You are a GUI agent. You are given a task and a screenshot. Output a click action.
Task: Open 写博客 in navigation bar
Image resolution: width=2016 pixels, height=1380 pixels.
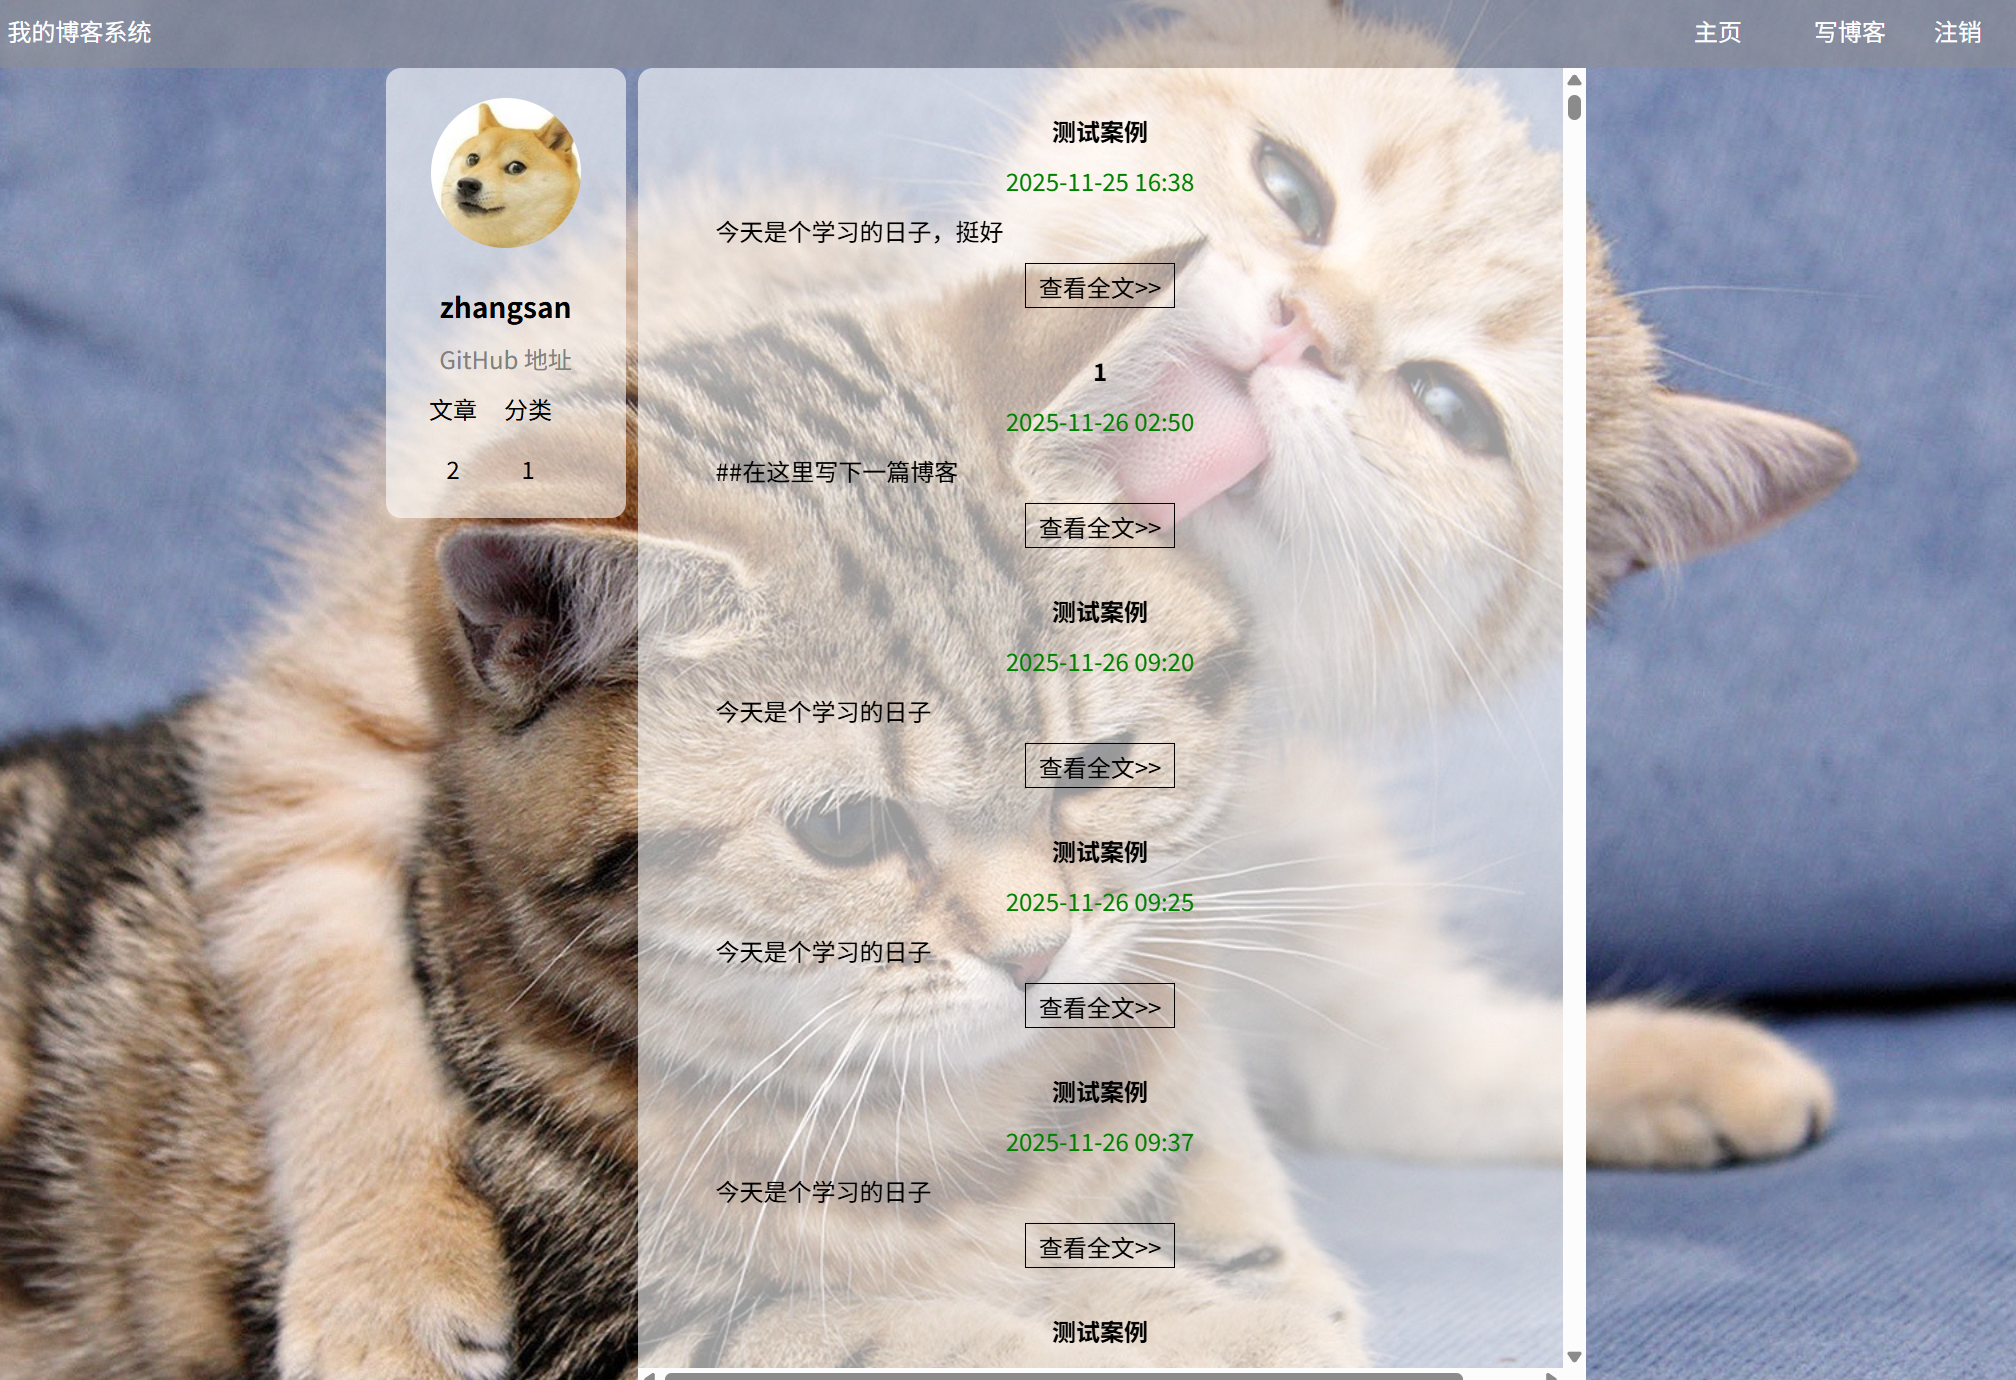click(x=1849, y=33)
